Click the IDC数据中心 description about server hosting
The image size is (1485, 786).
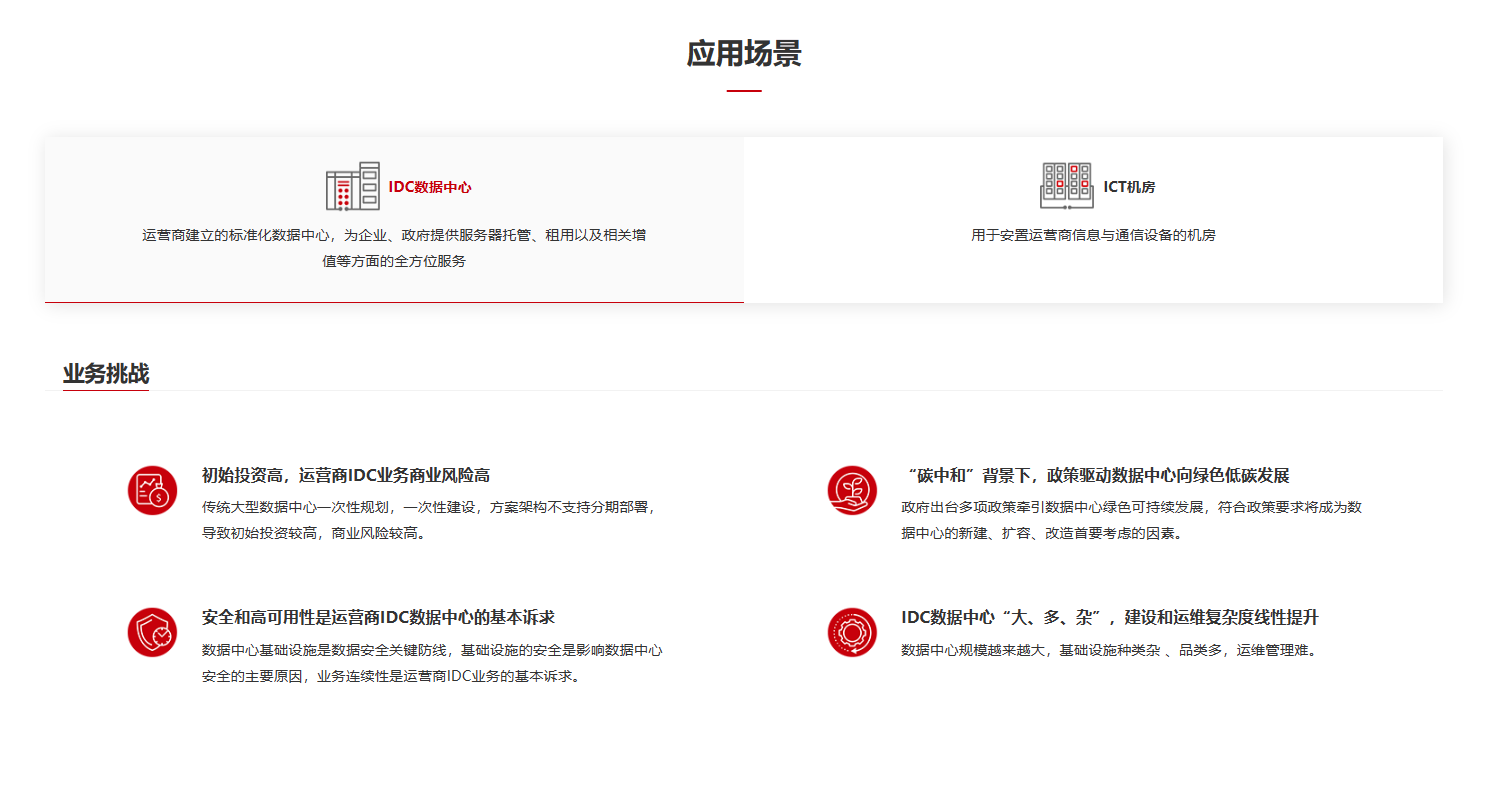(x=394, y=248)
